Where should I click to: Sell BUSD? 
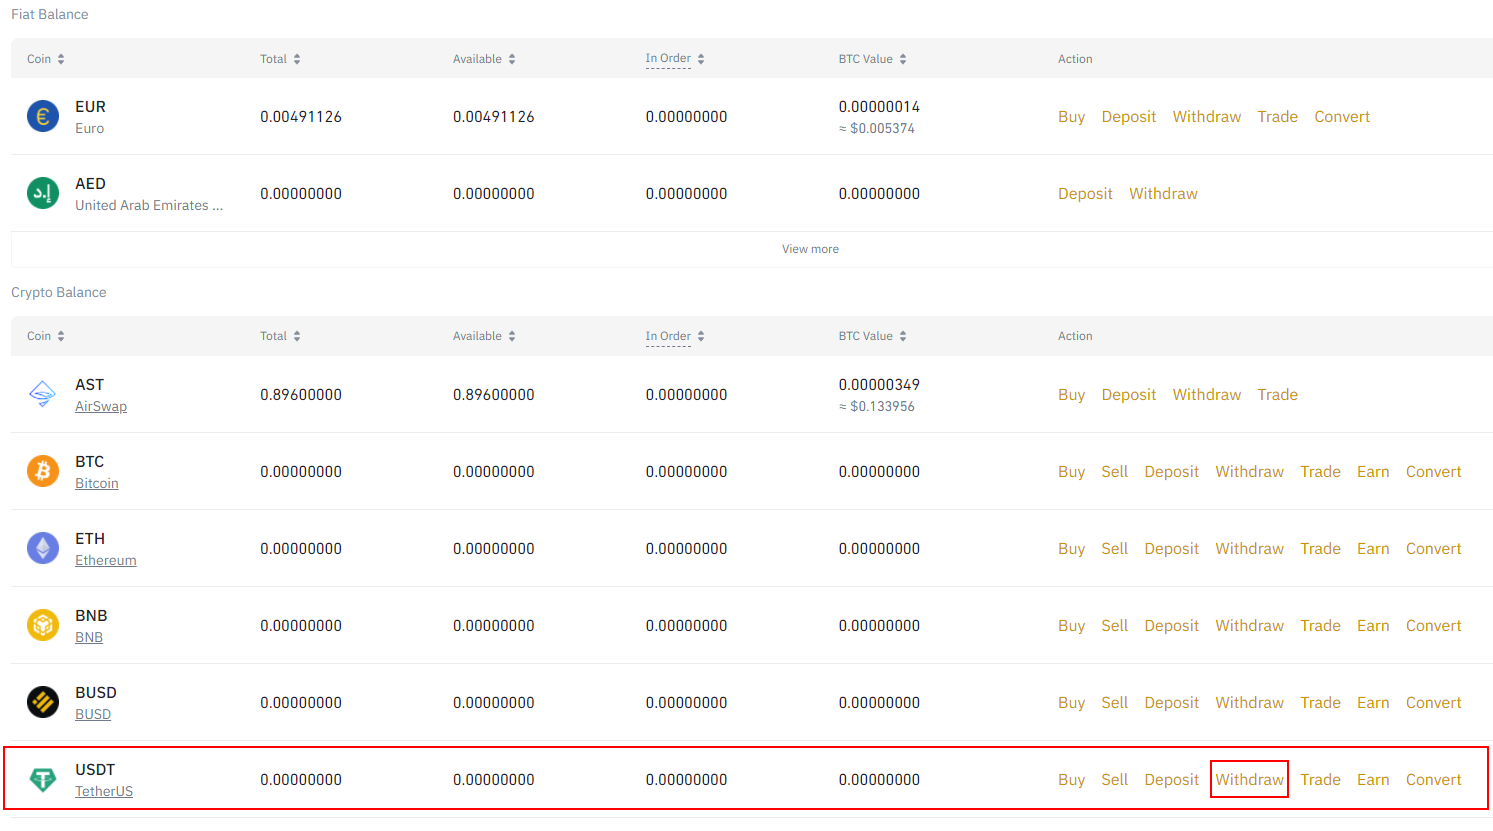point(1114,703)
